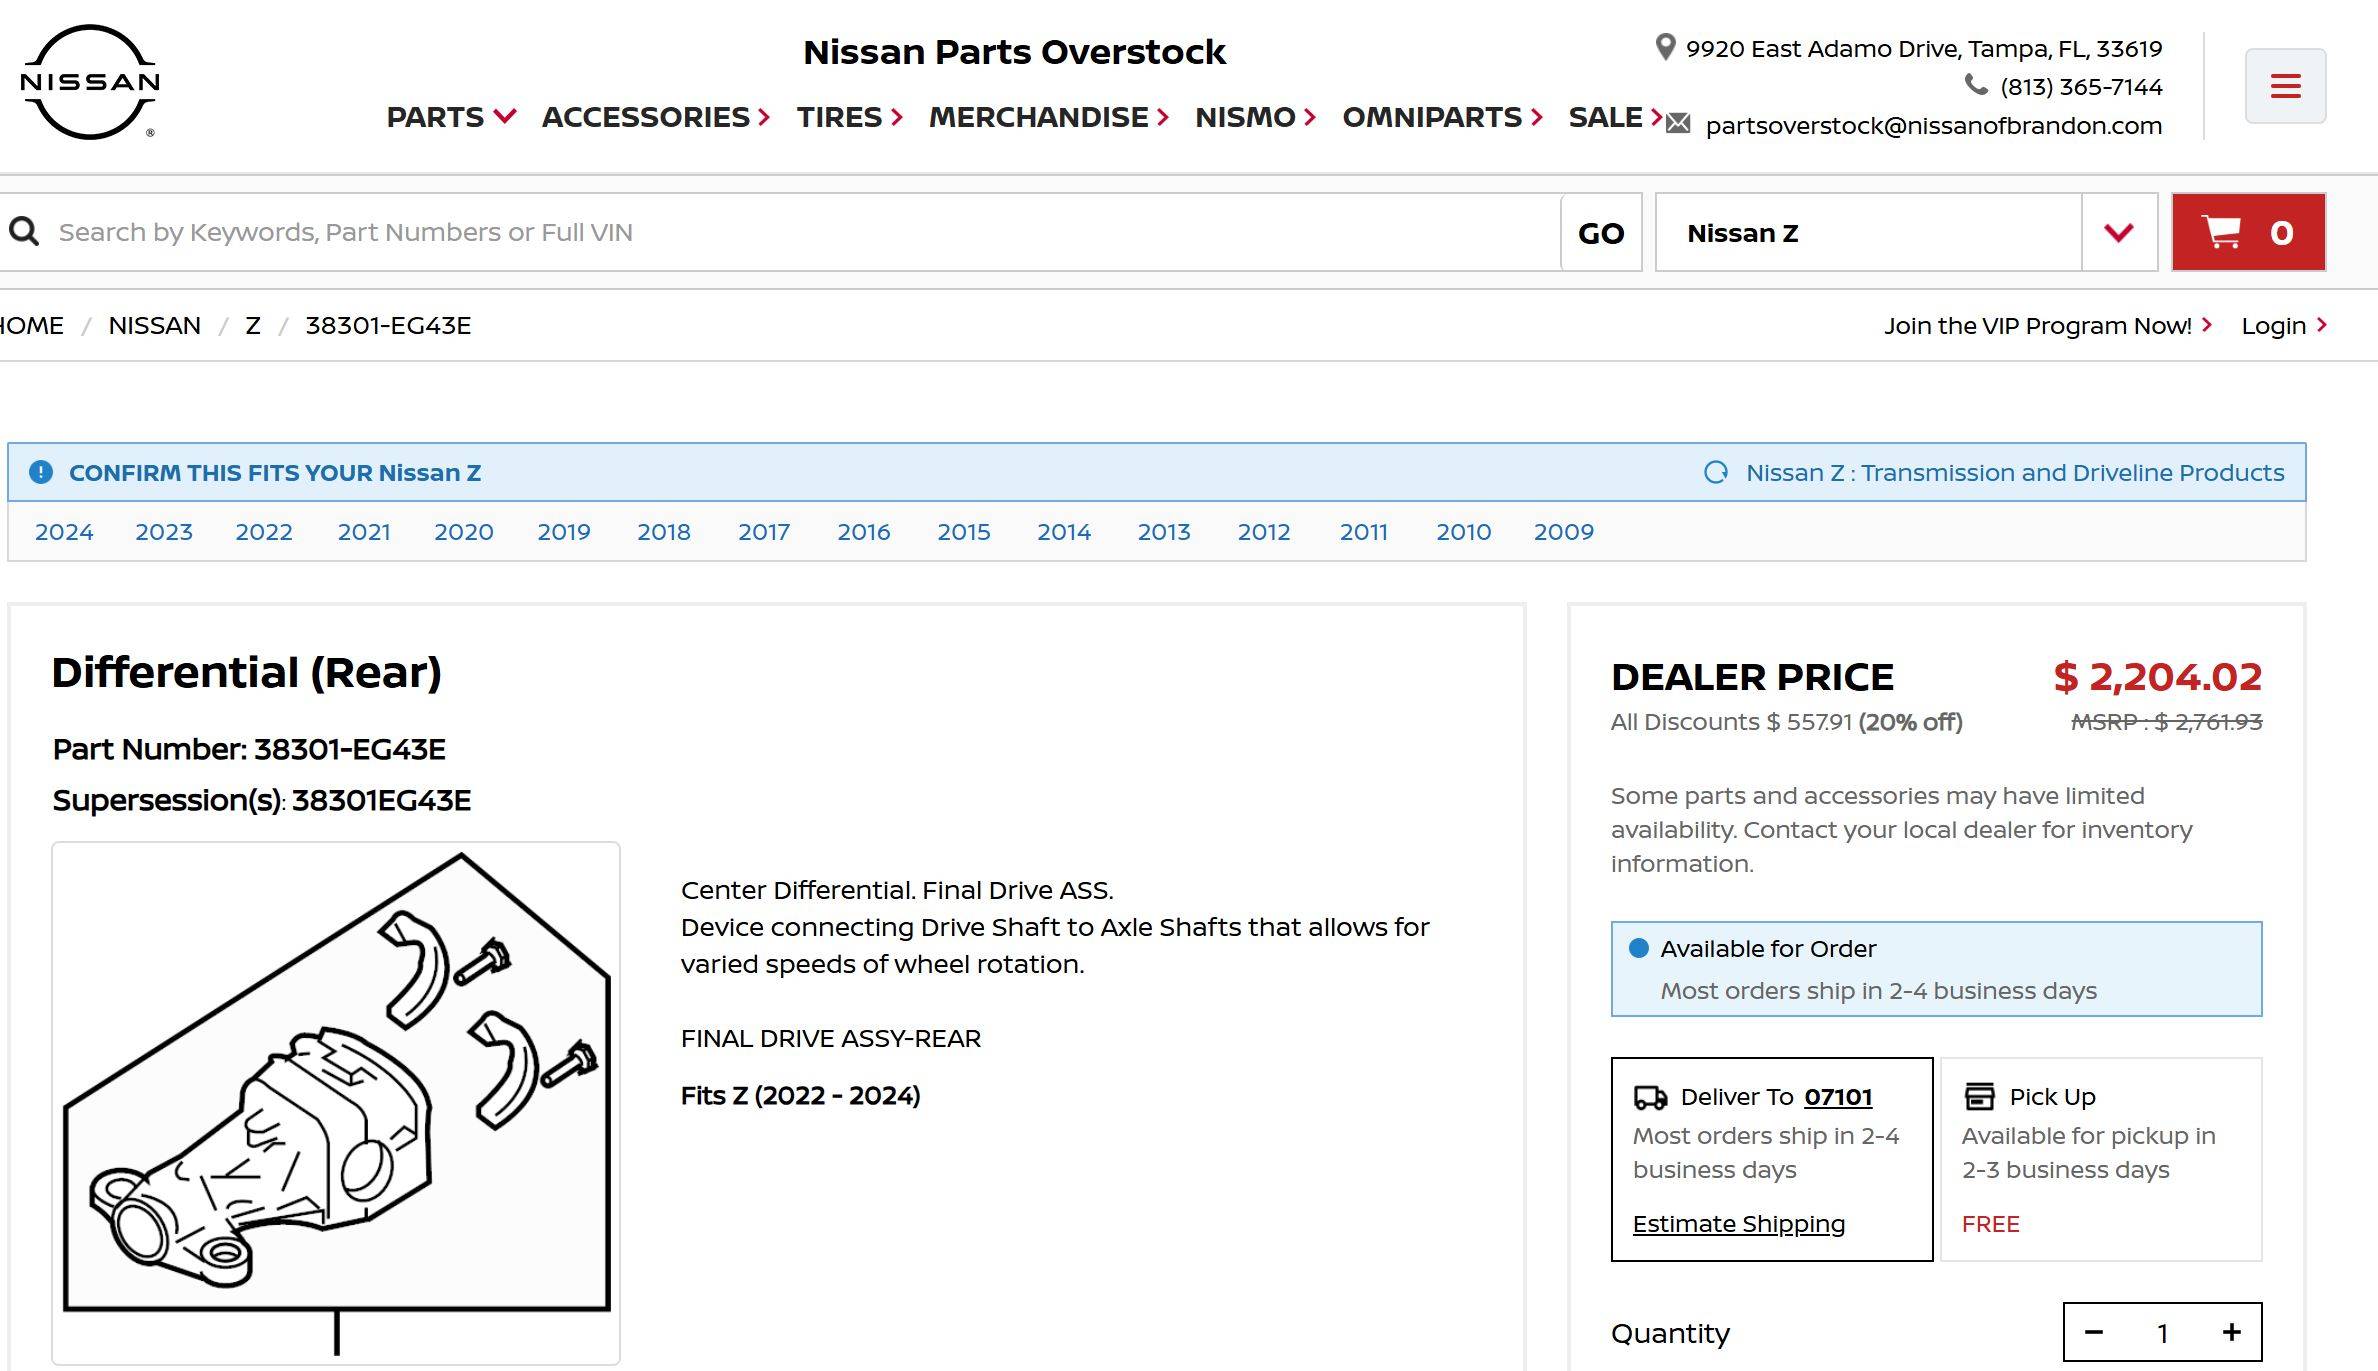Click the quantity value field

(2163, 1332)
